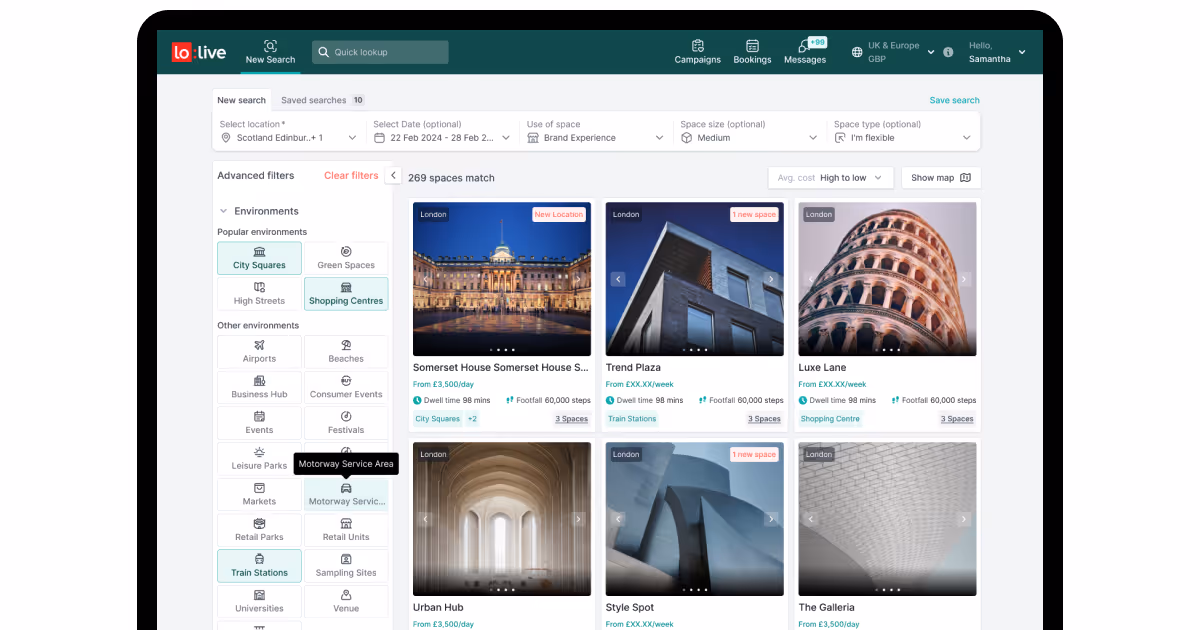Click the info icon beside region selector
The width and height of the screenshot is (1200, 630).
[948, 52]
